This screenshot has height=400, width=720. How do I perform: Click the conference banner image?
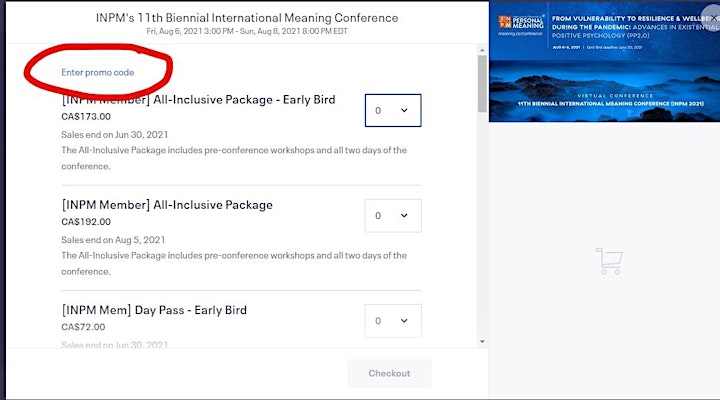pos(604,62)
